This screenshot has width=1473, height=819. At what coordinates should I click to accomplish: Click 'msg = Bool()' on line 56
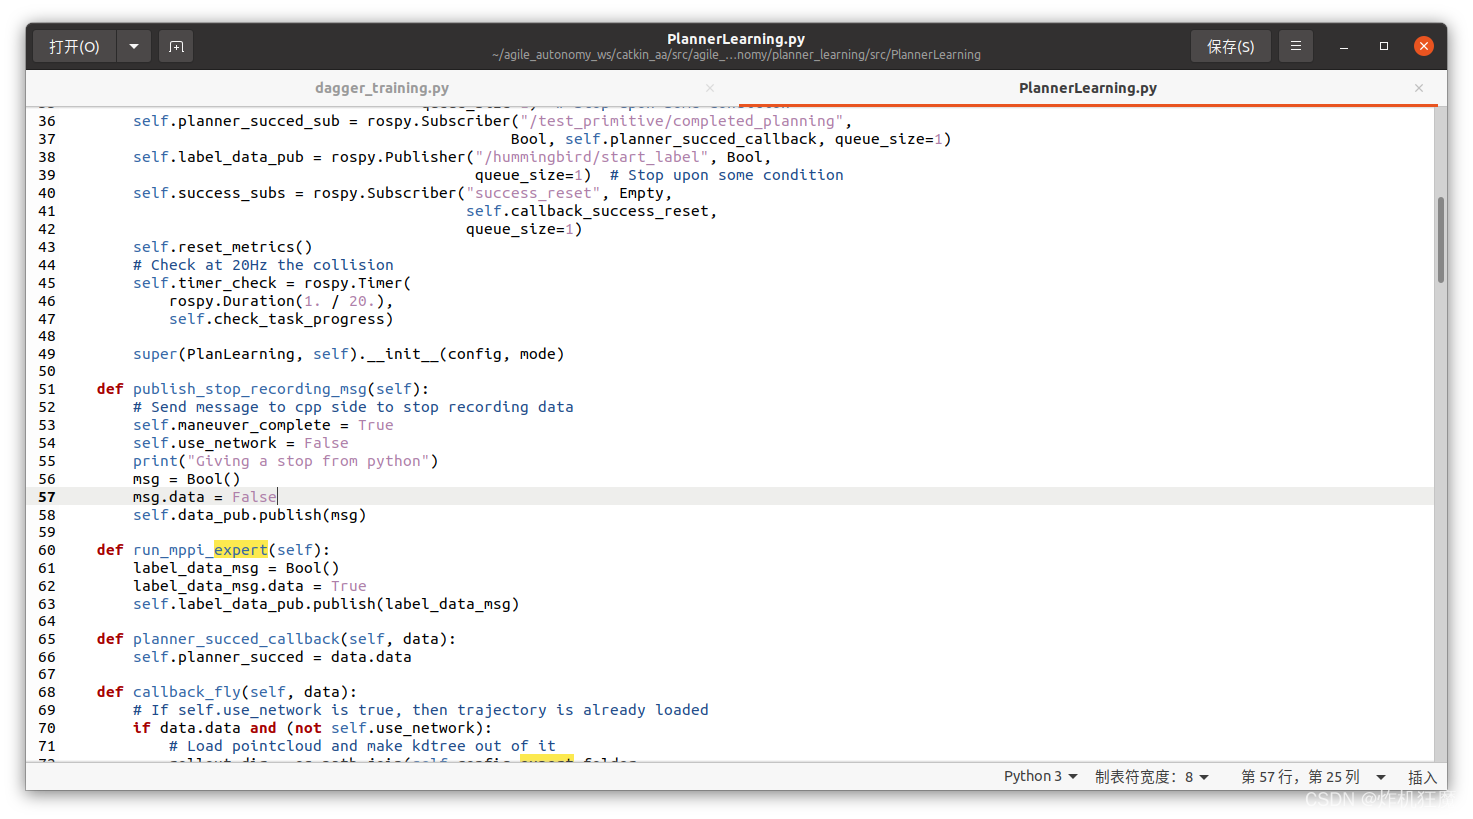click(x=187, y=479)
